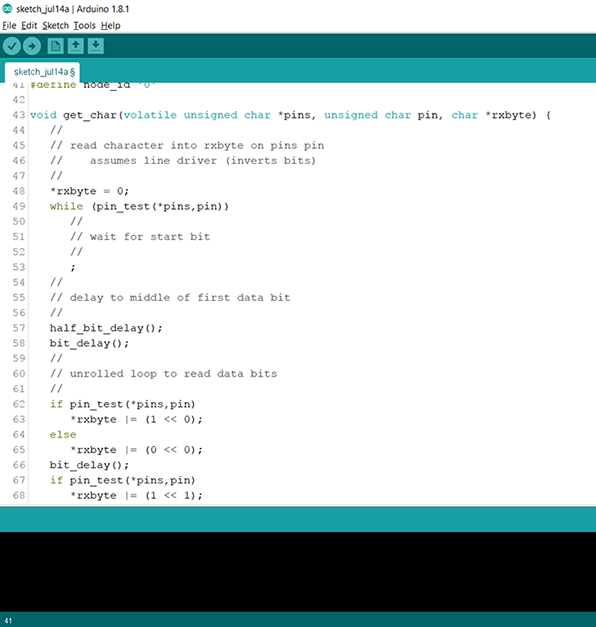Click the while keyword on line 49

[x=66, y=206]
